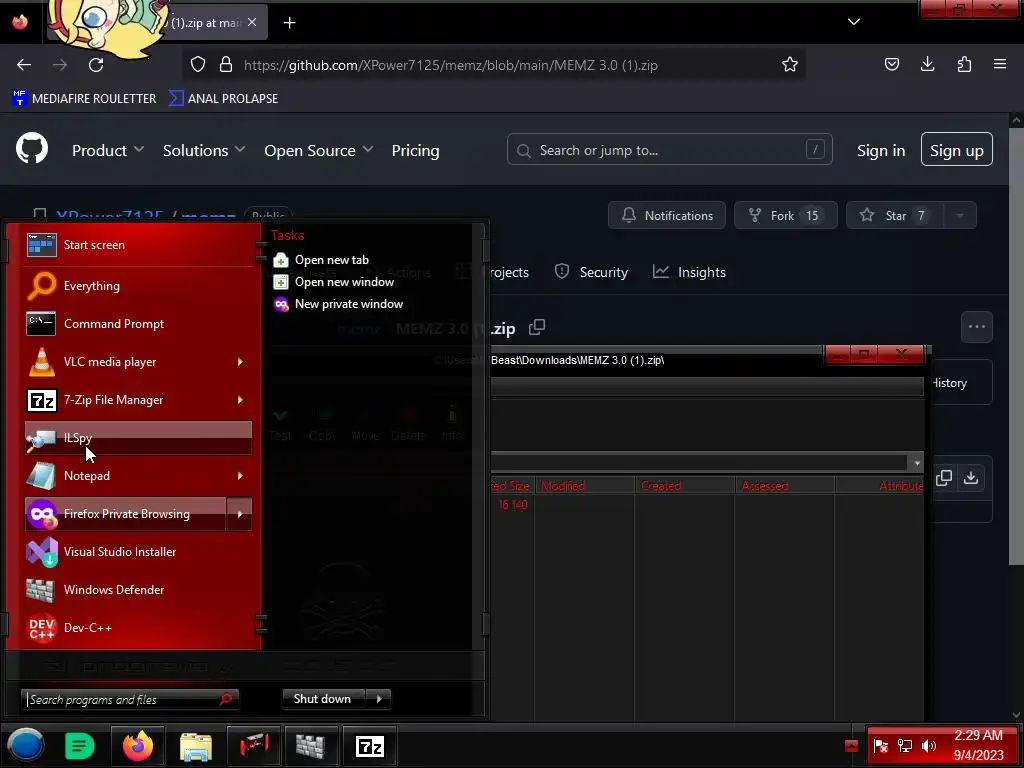
Task: Open 7-Zip address path dropdown
Action: pyautogui.click(x=917, y=463)
